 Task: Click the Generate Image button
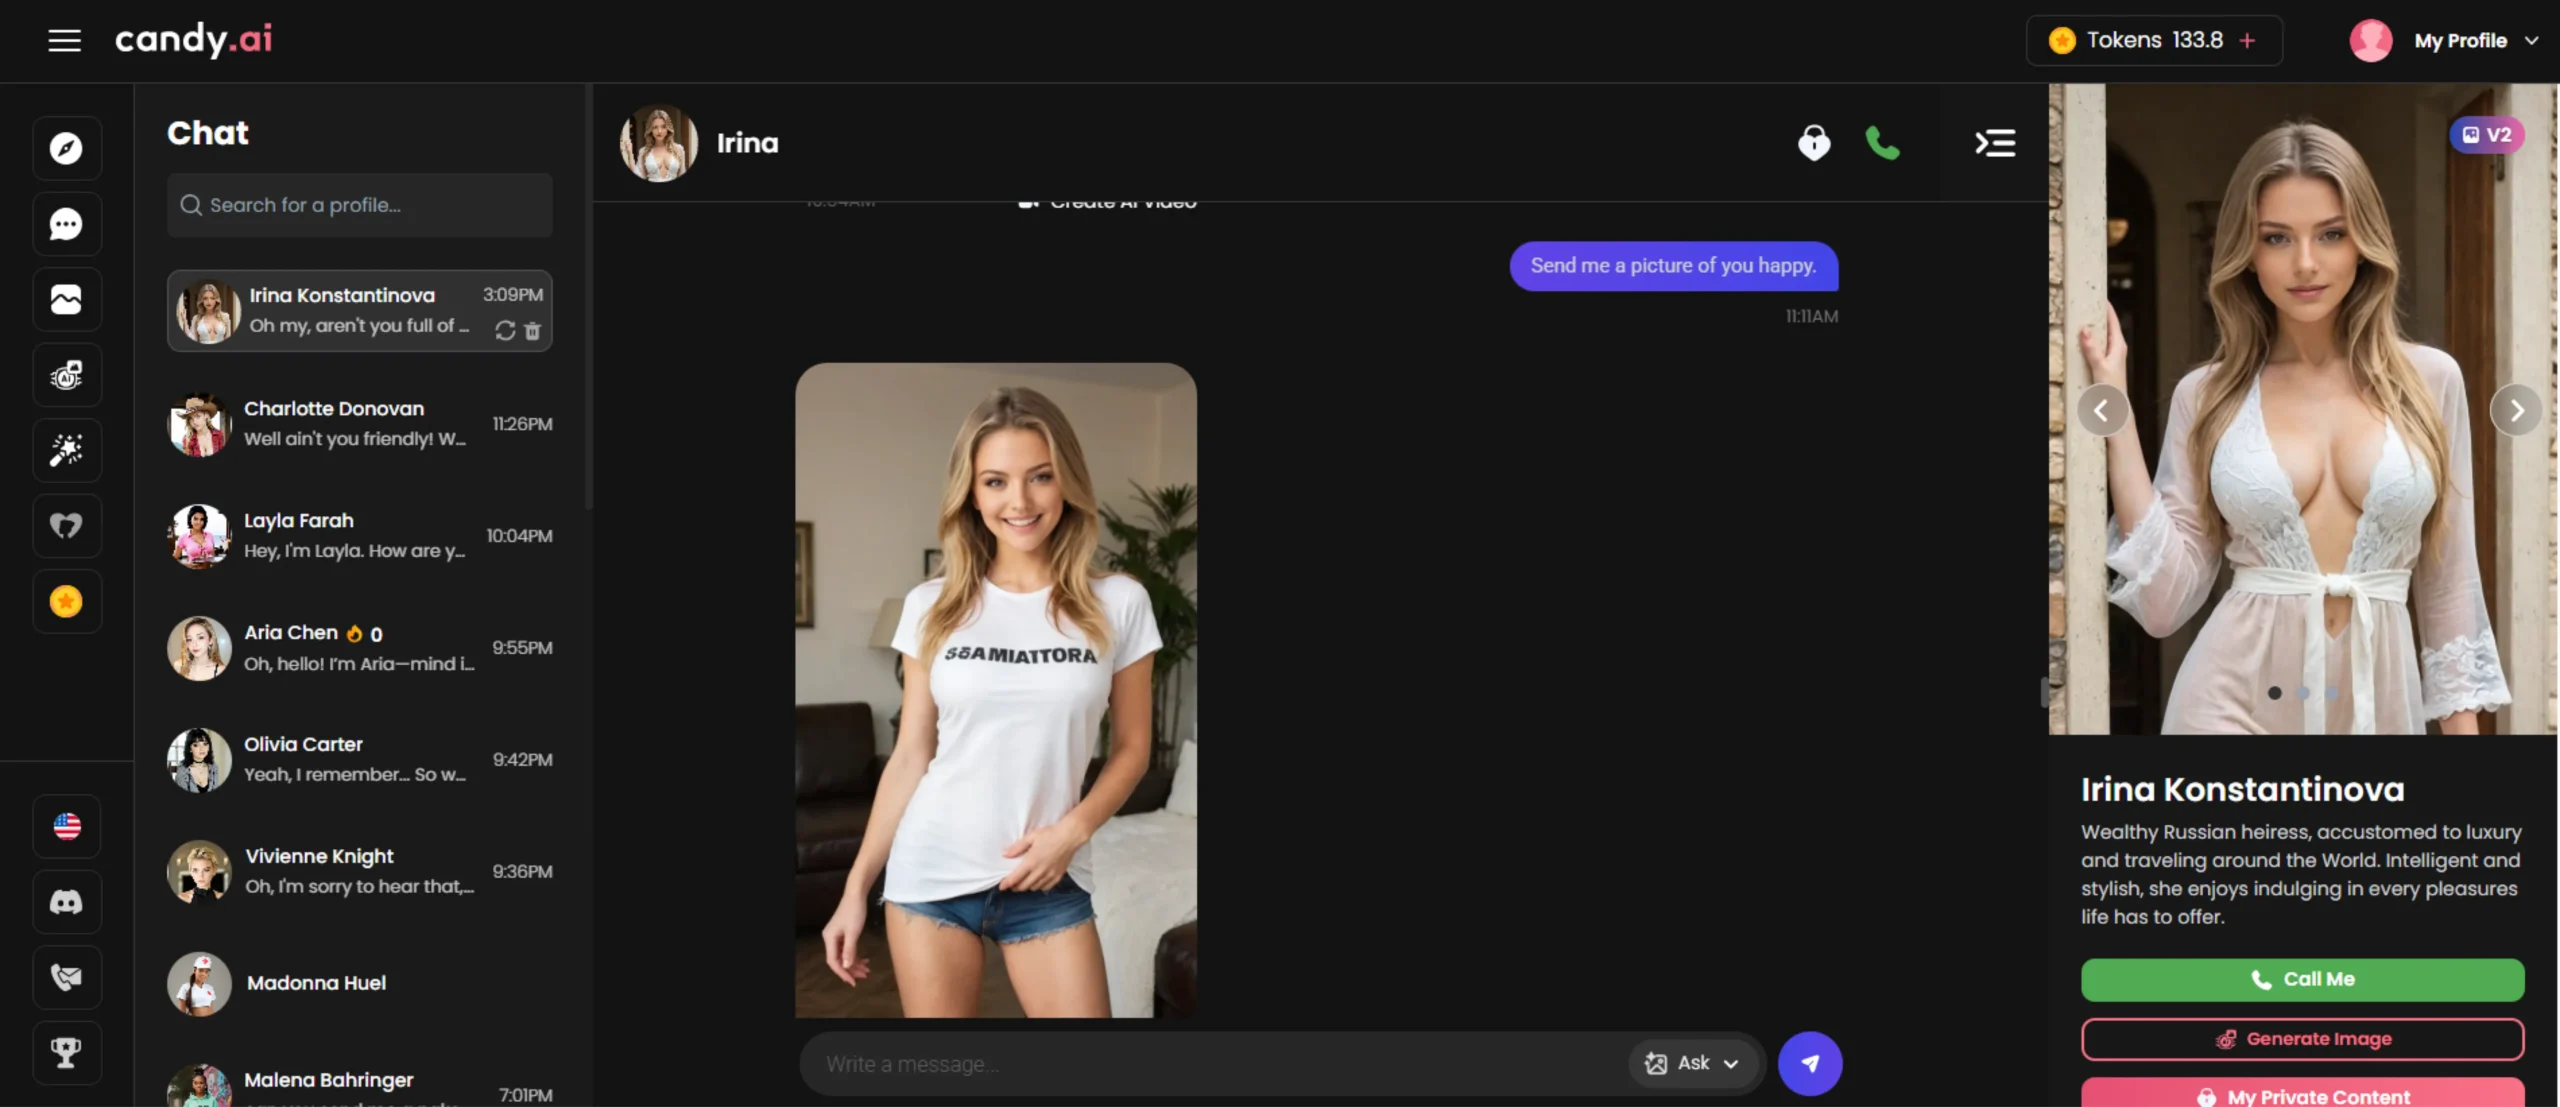tap(2302, 1039)
